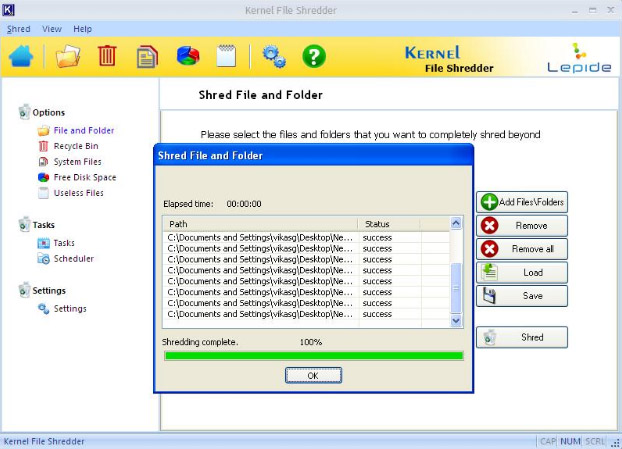
Task: Select the last path row in list
Action: click(306, 314)
